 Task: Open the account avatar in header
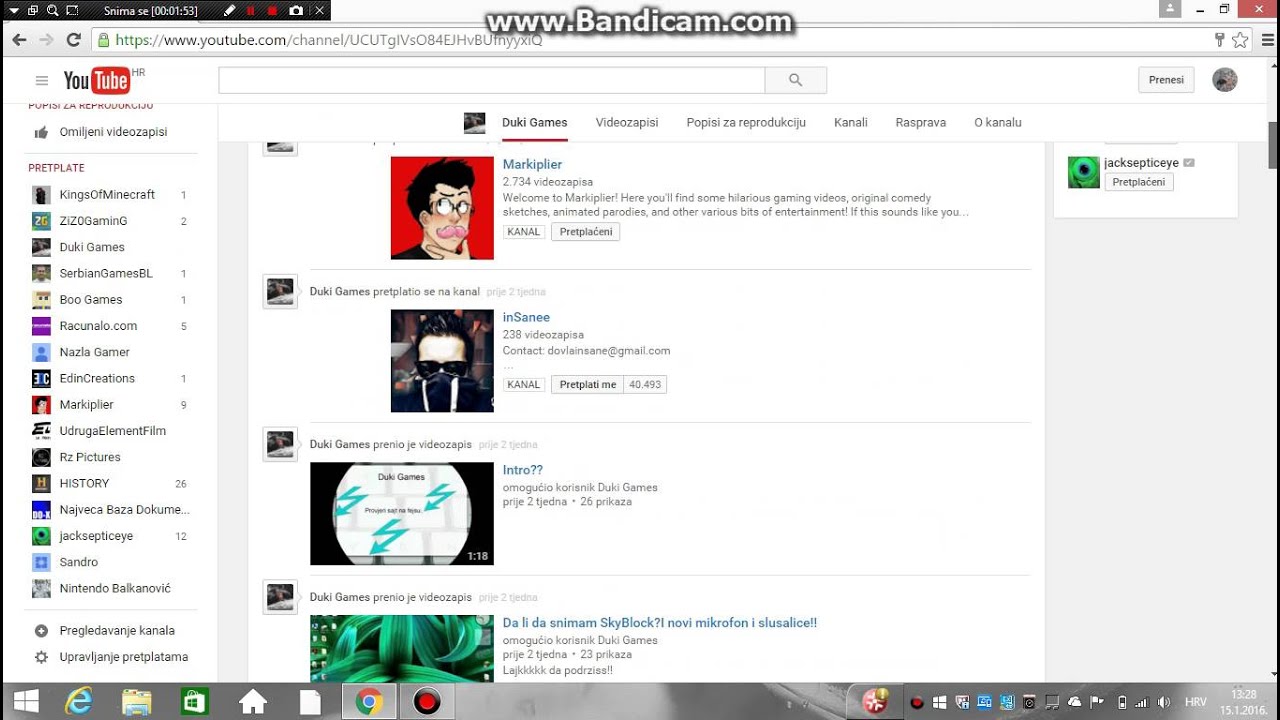pos(1225,80)
